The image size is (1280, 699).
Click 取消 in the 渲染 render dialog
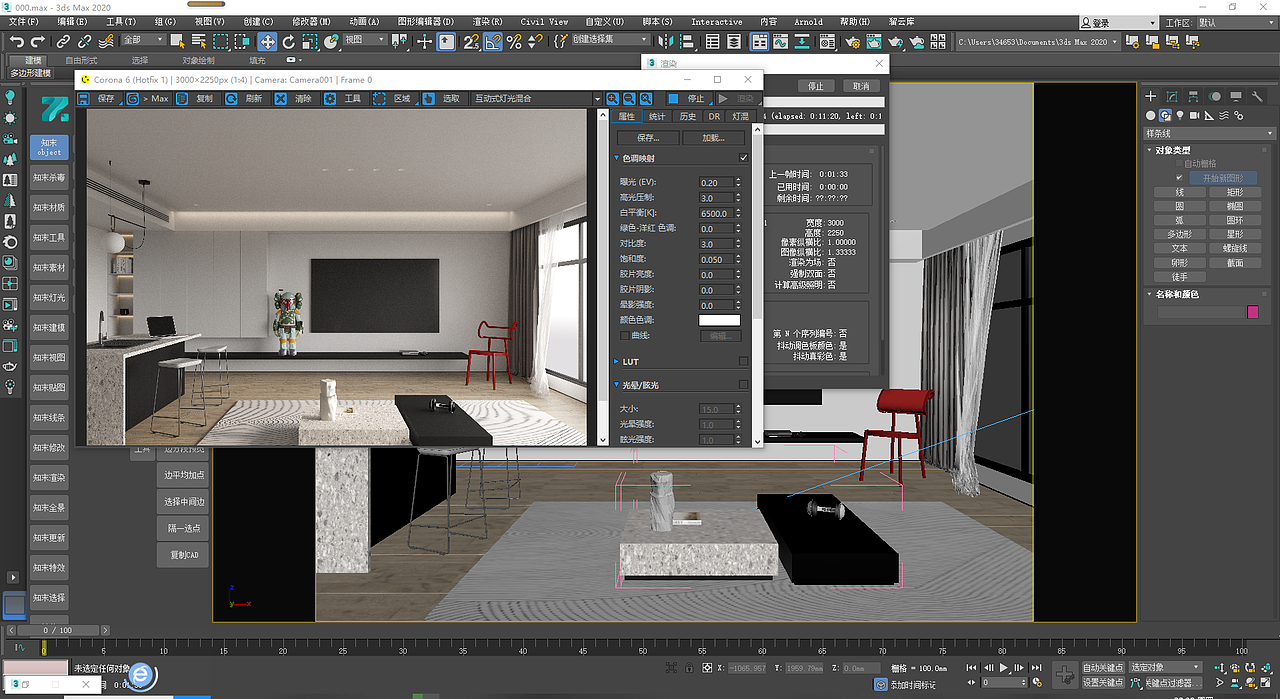pos(861,86)
